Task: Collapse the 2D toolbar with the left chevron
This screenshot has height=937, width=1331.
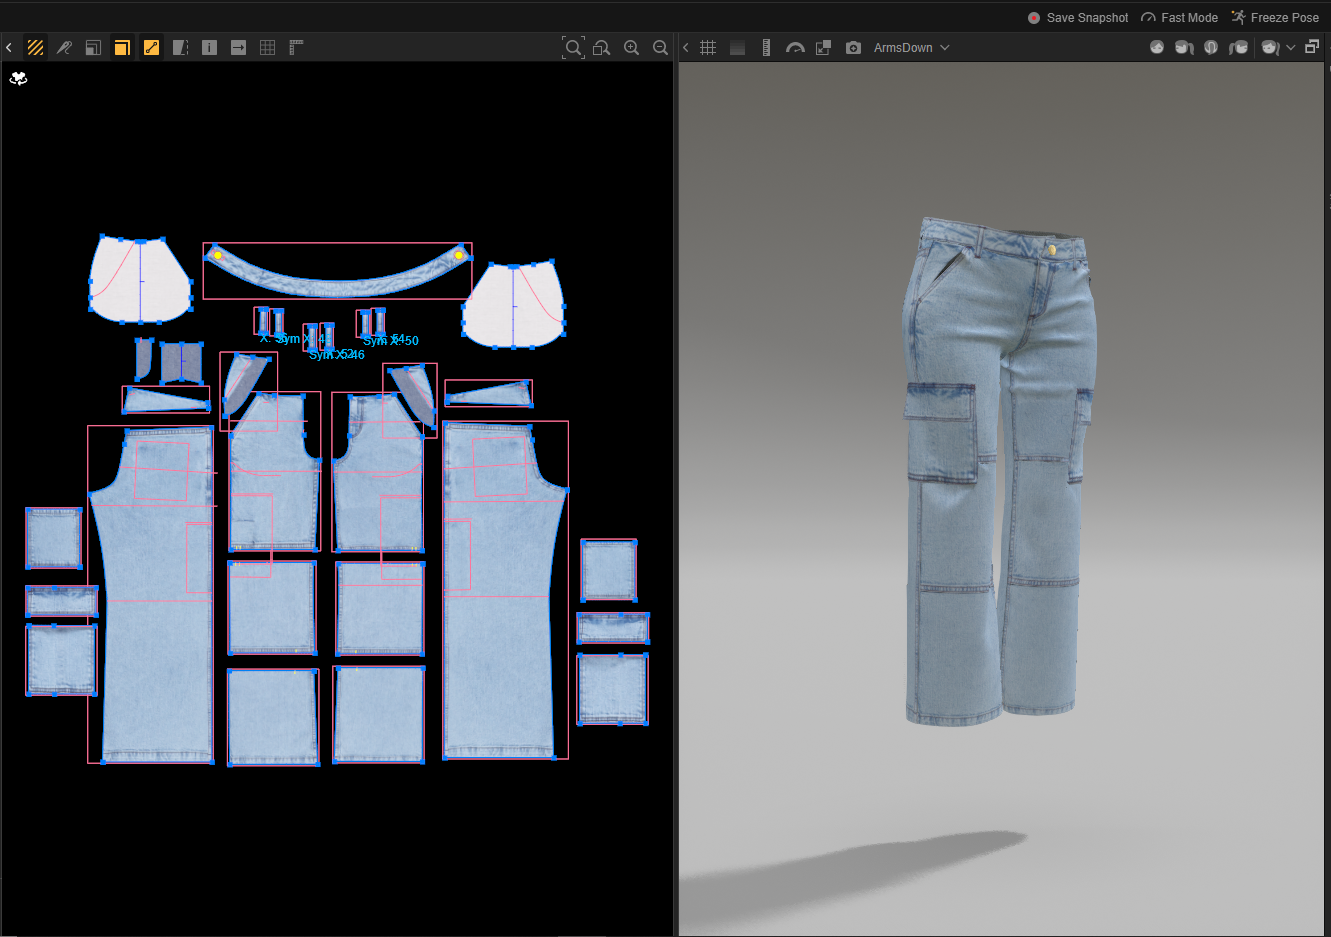Action: click(x=9, y=47)
